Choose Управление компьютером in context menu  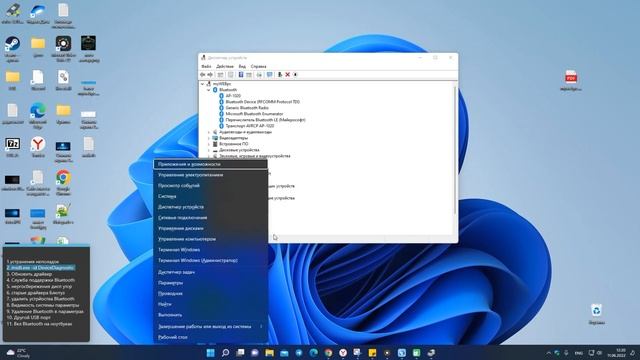211,239
